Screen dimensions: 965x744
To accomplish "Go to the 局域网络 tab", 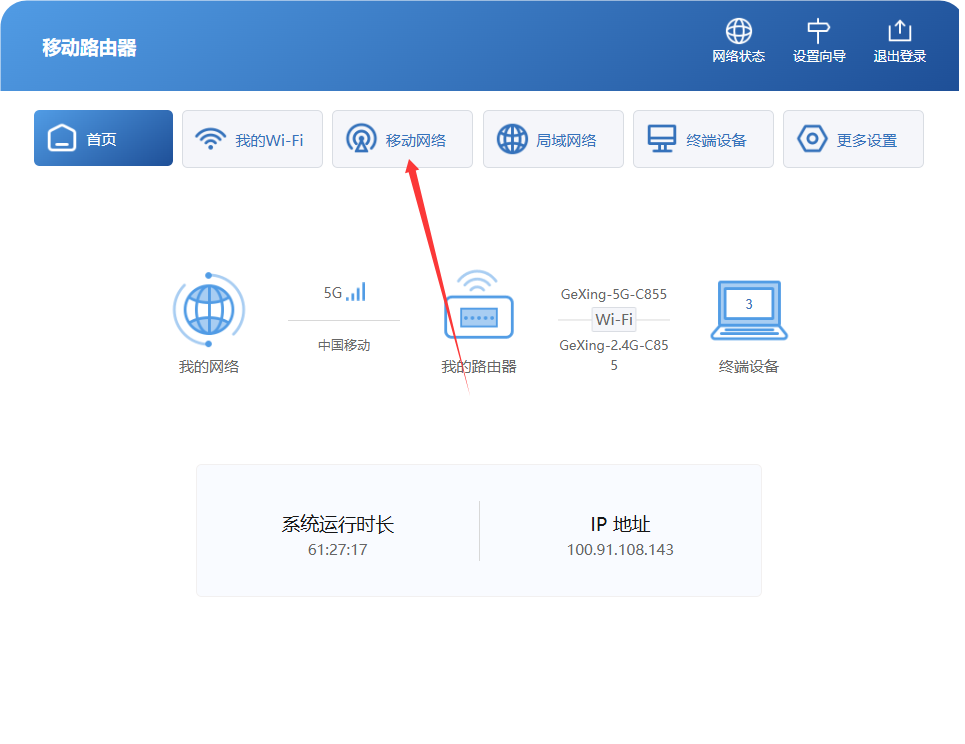I will pyautogui.click(x=553, y=139).
